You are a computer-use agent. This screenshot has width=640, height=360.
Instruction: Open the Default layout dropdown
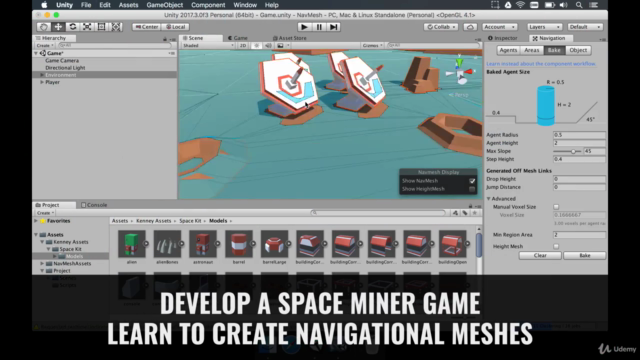(585, 27)
